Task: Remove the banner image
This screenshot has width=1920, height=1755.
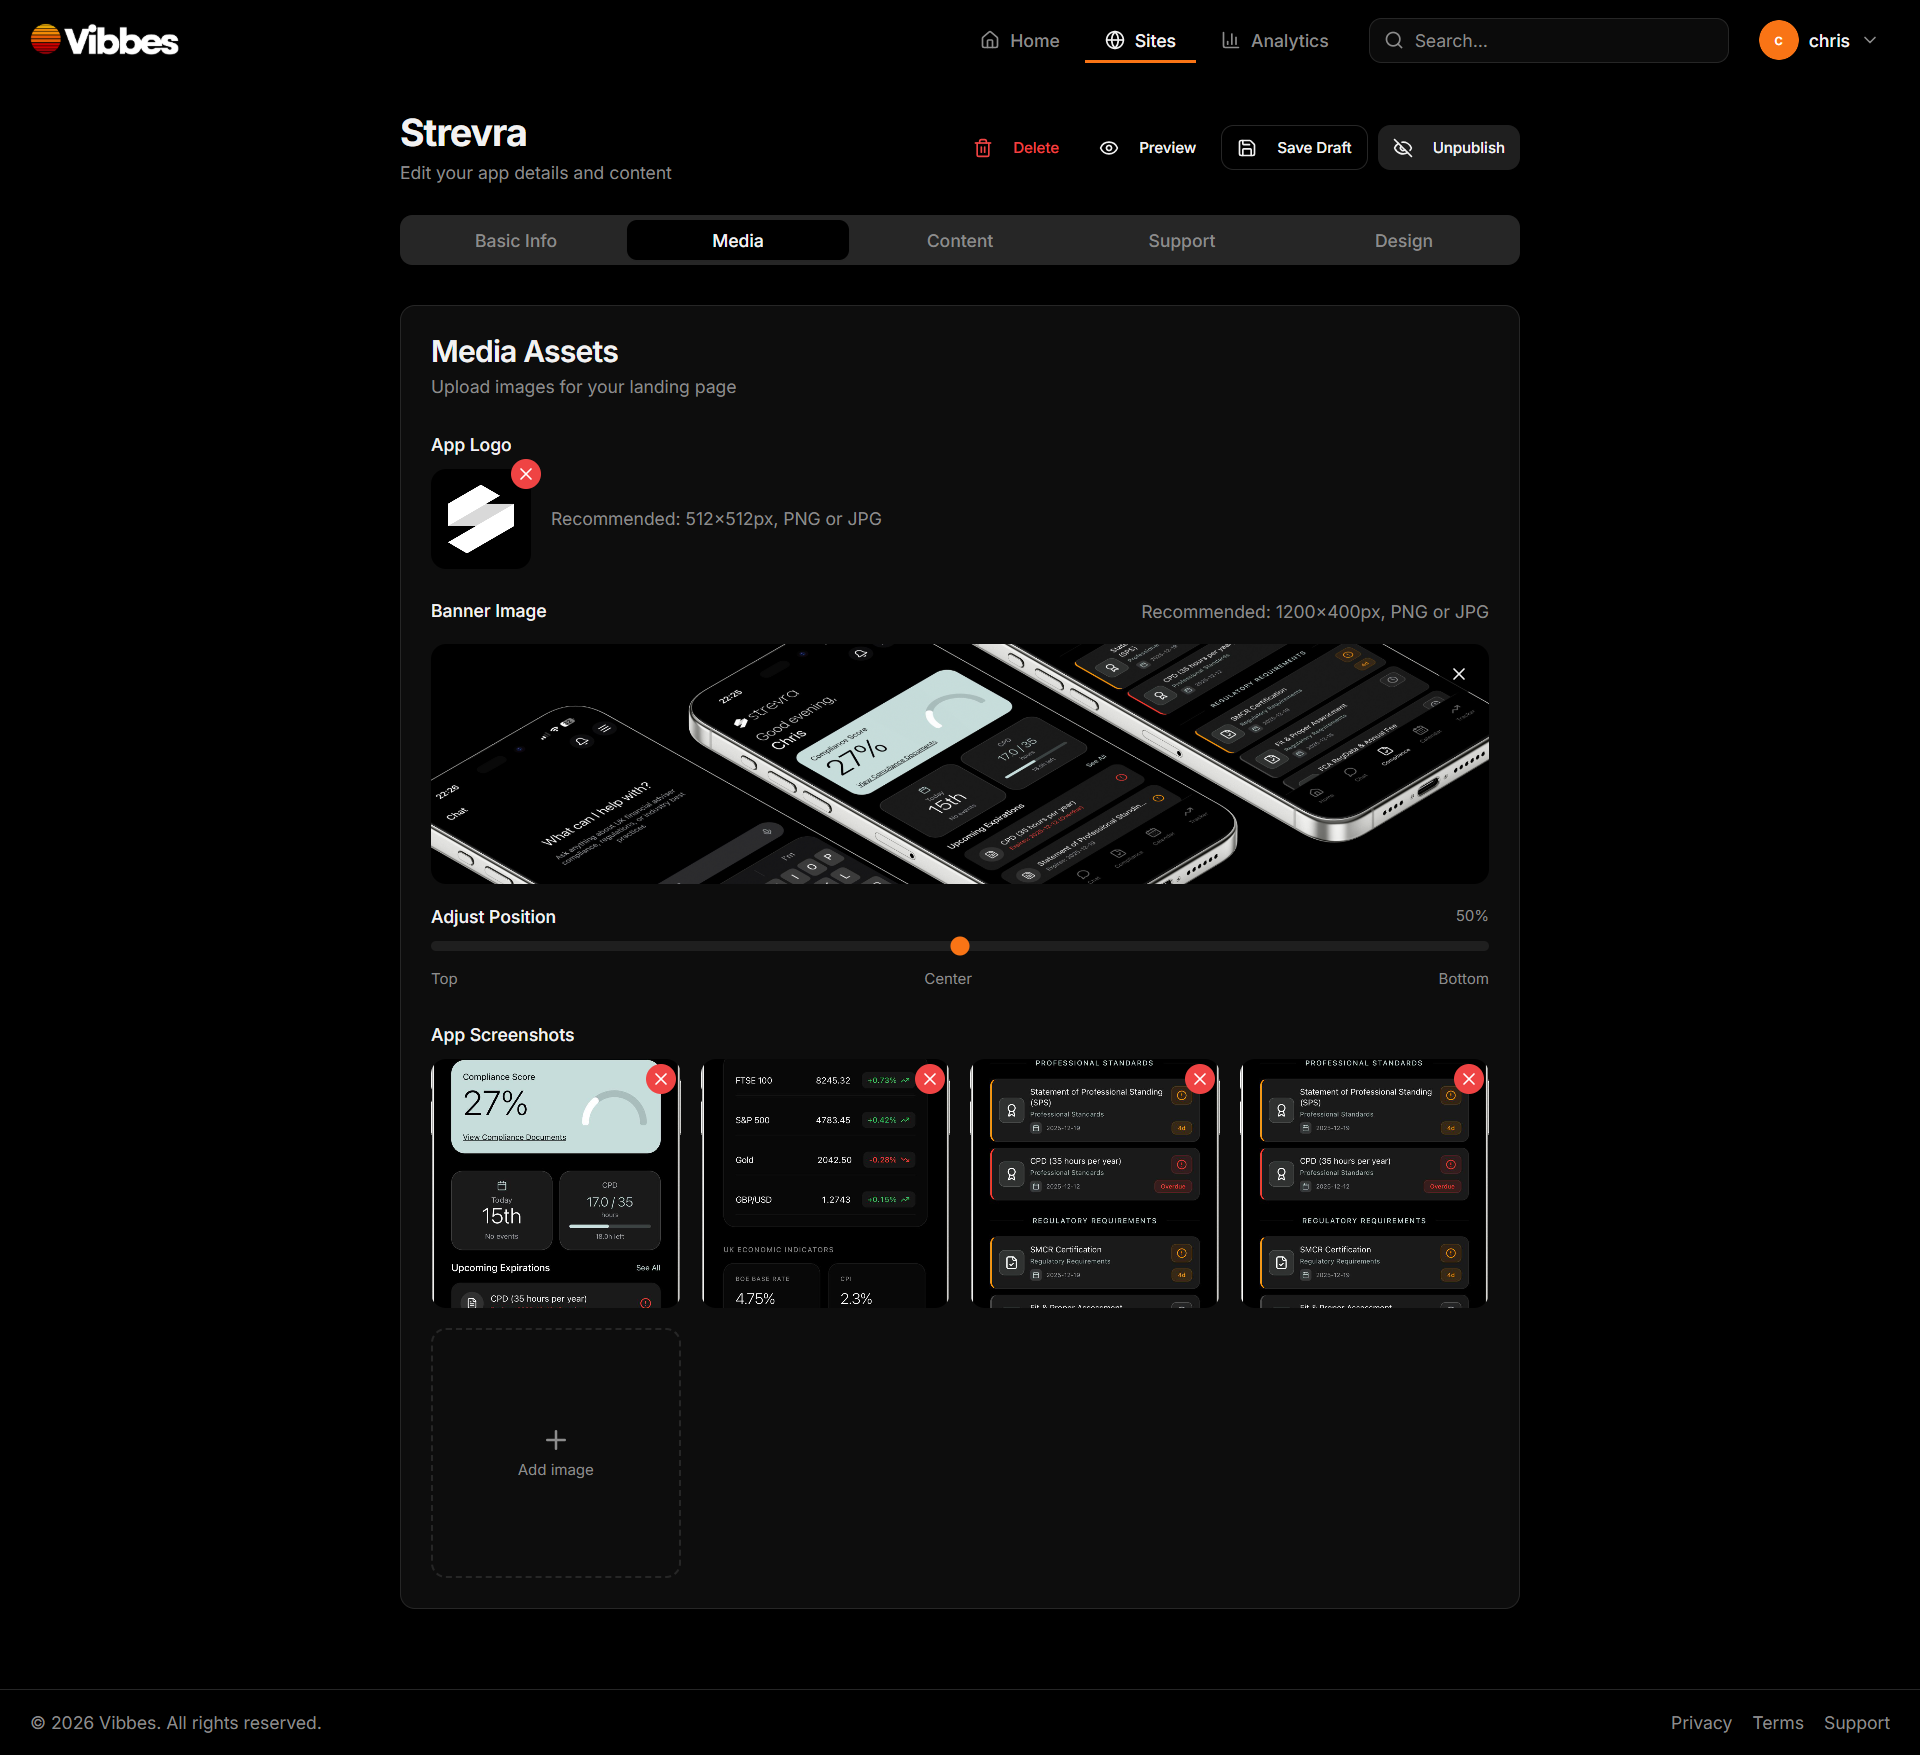Action: tap(1459, 674)
